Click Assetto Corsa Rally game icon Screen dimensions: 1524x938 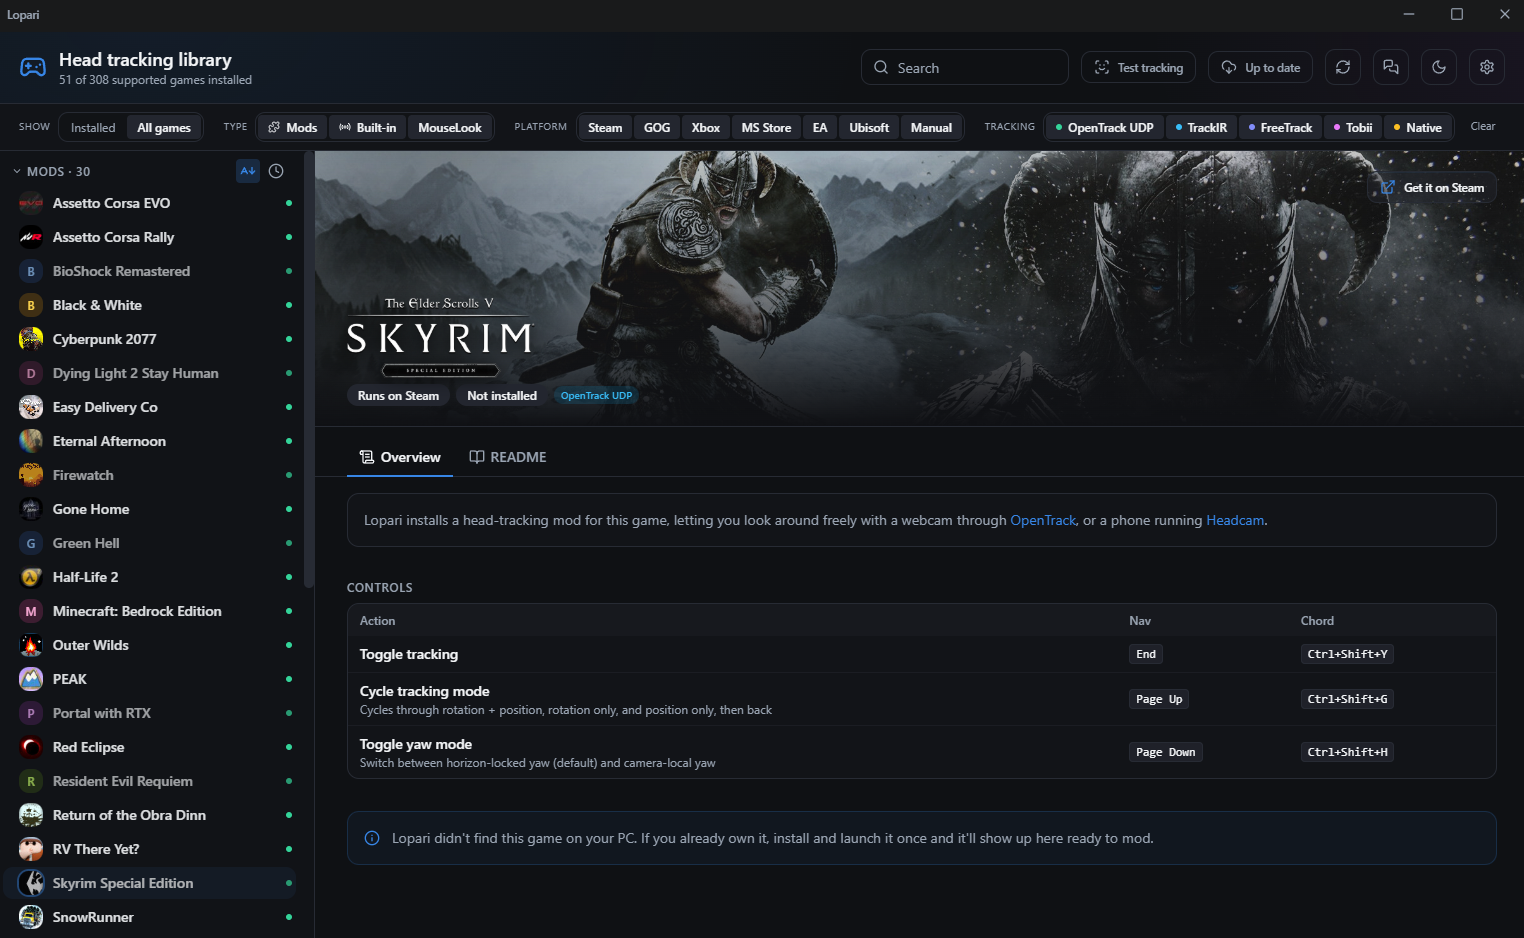31,237
